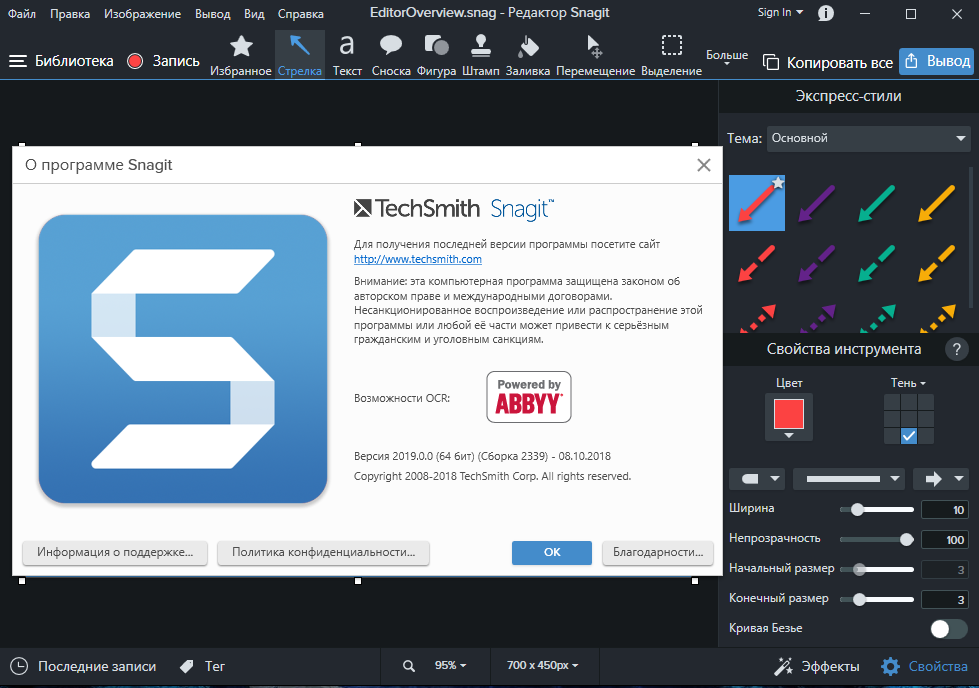Click the magnifier zoom icon
The image size is (979, 688).
[409, 666]
